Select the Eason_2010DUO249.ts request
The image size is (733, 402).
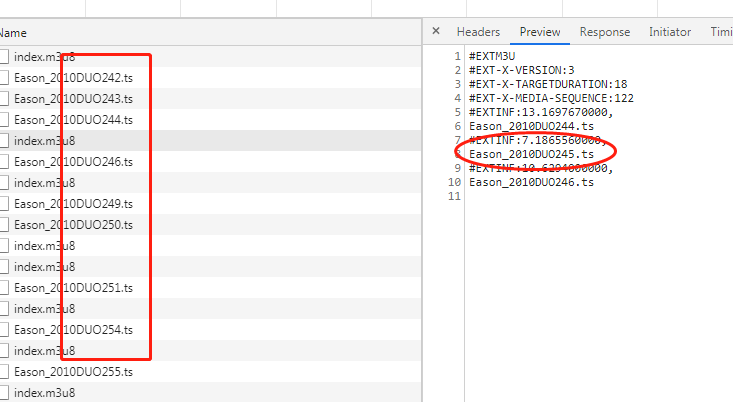pos(210,204)
